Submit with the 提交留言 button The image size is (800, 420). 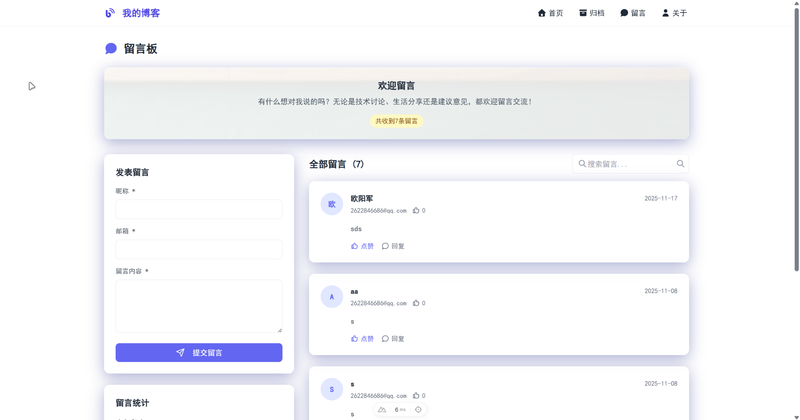click(199, 353)
